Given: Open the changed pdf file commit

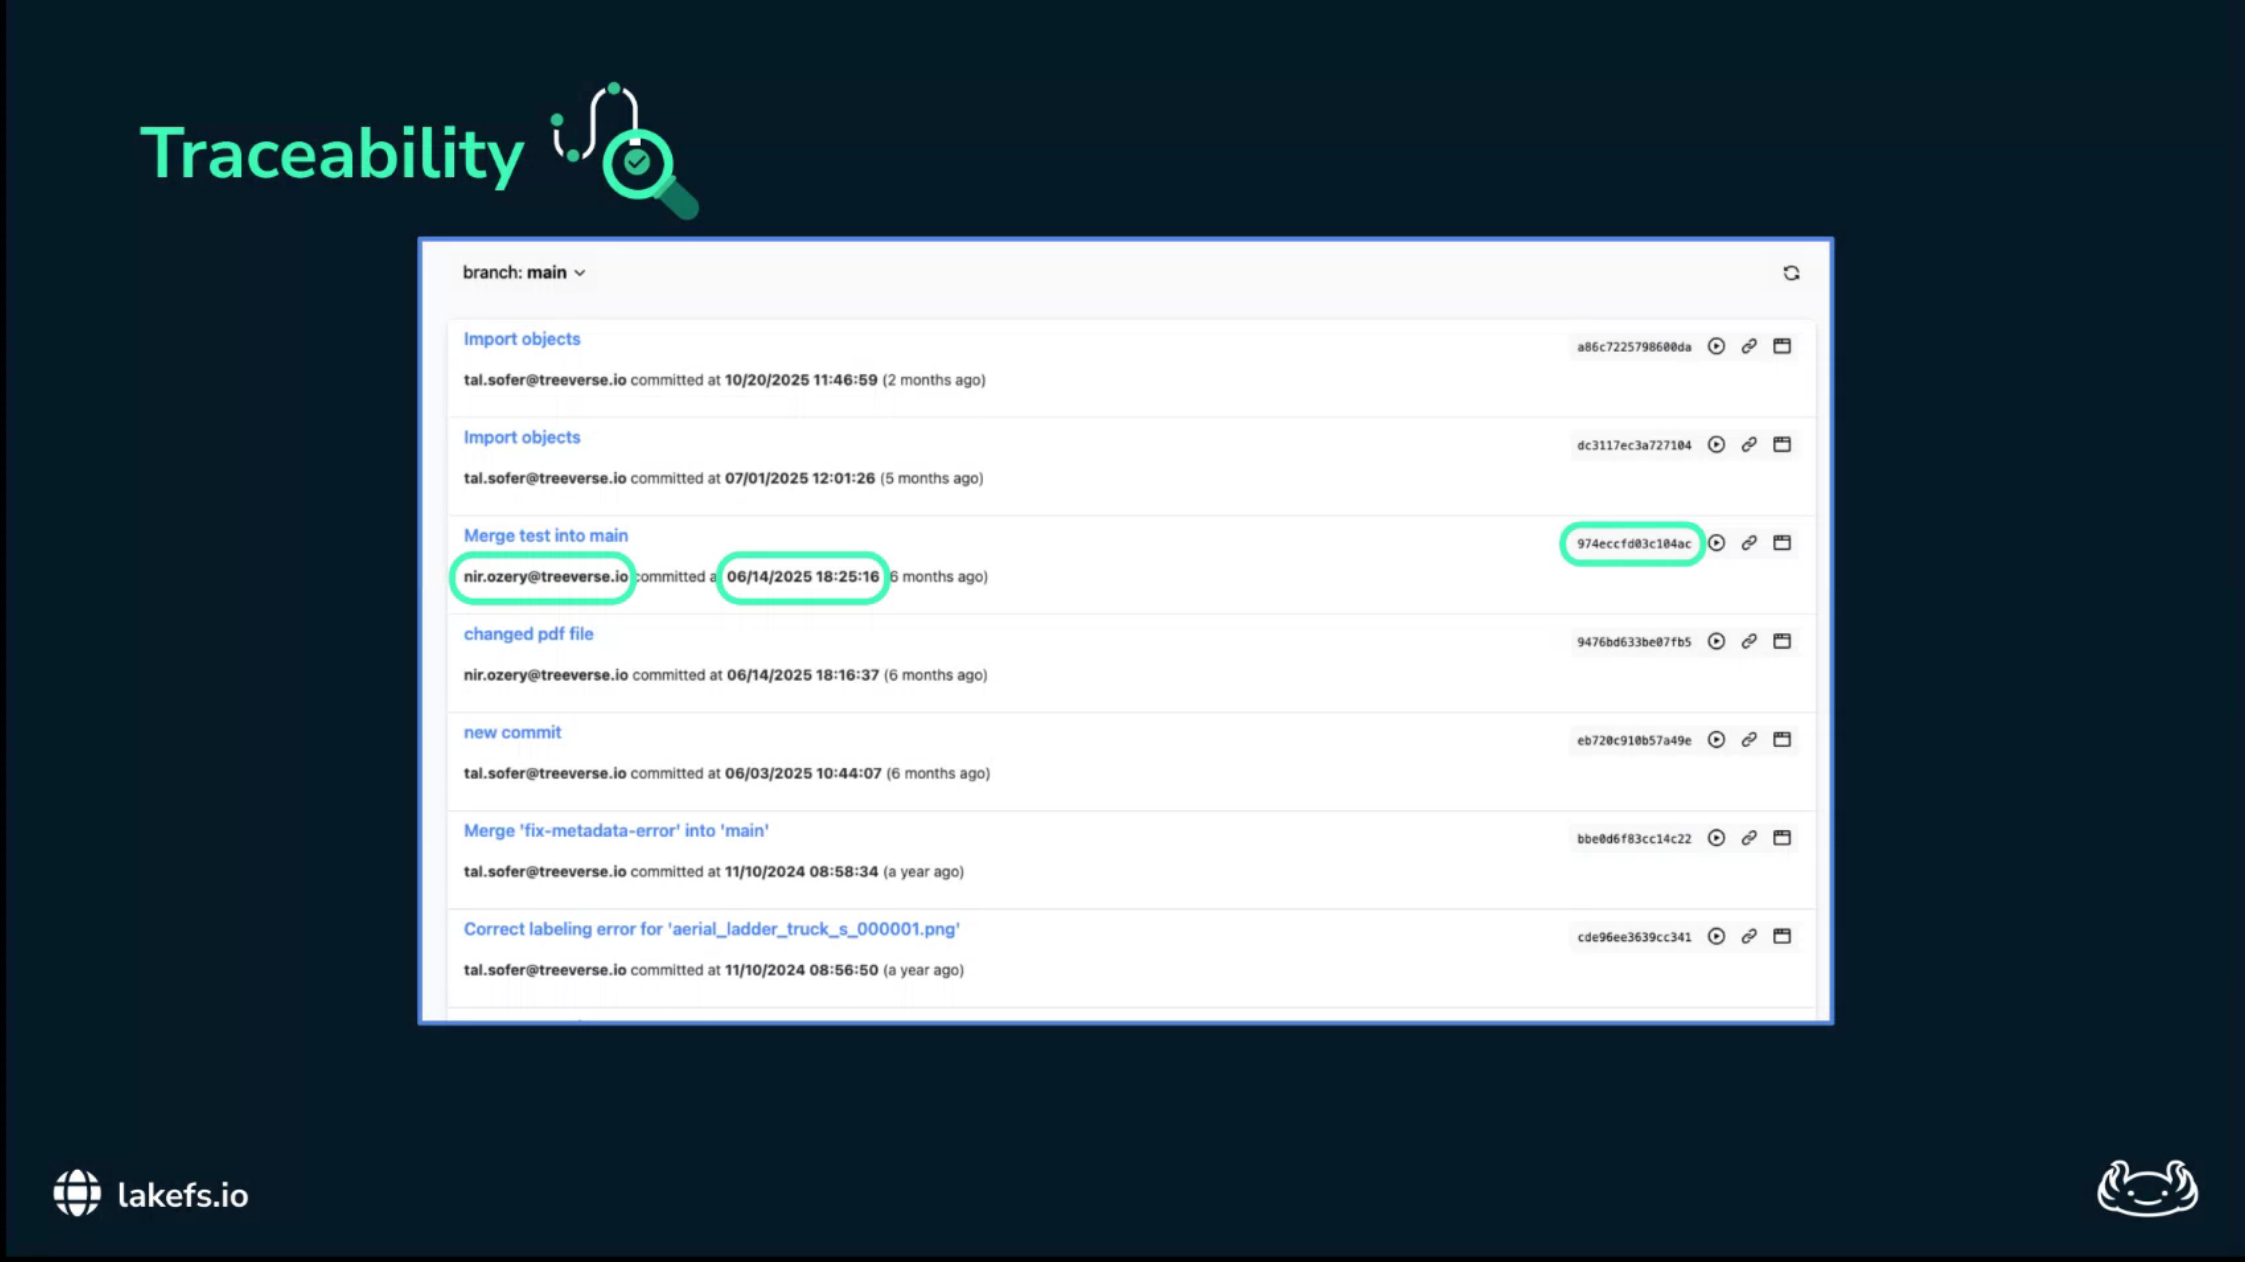Looking at the screenshot, I should 528,634.
